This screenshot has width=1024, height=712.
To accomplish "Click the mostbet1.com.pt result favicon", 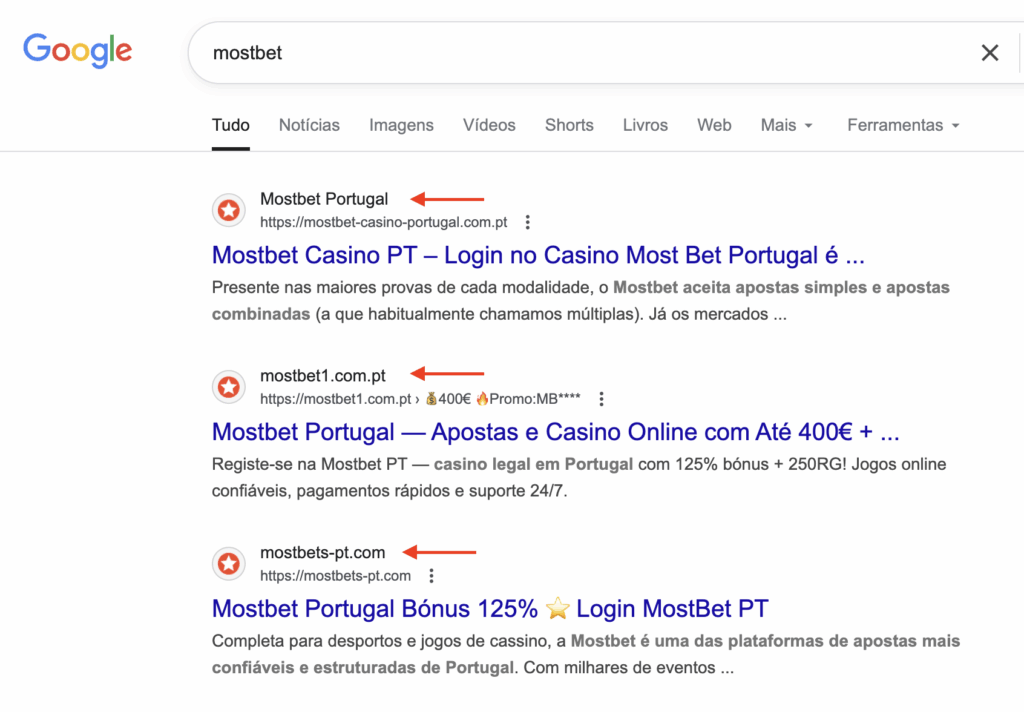I will [x=229, y=387].
